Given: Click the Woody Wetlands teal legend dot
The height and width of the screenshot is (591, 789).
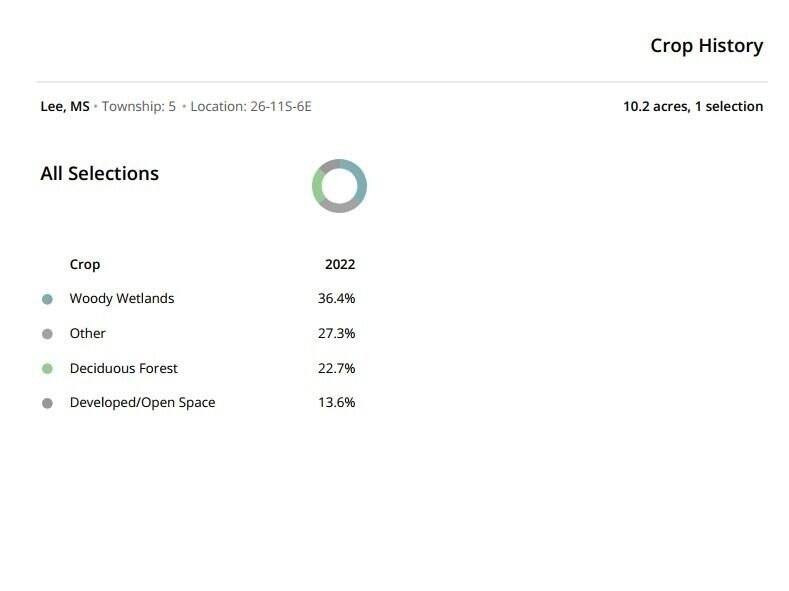Looking at the screenshot, I should [x=47, y=299].
